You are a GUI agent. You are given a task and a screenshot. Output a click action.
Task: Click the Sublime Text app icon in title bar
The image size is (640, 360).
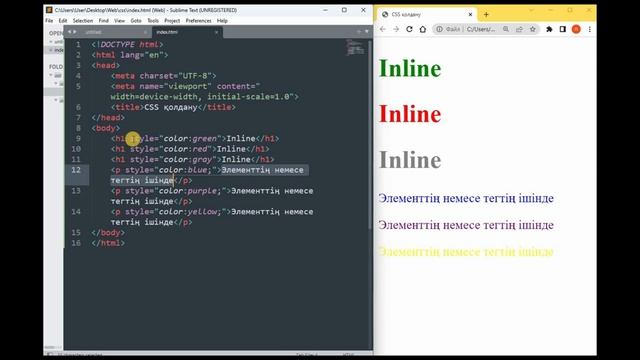tap(49, 10)
